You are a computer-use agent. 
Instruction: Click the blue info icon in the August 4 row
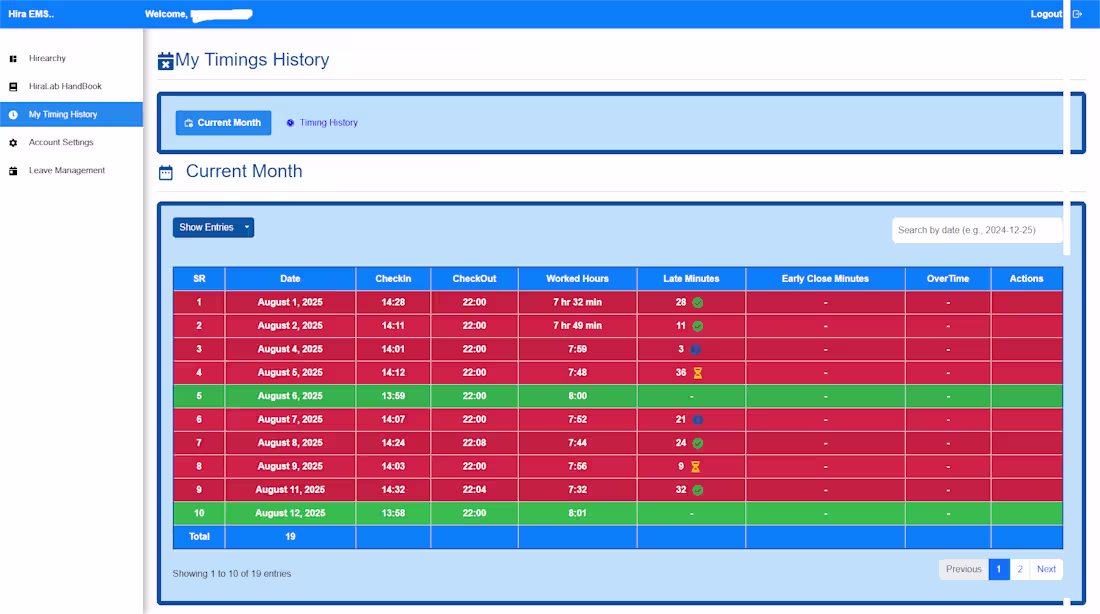pos(694,348)
